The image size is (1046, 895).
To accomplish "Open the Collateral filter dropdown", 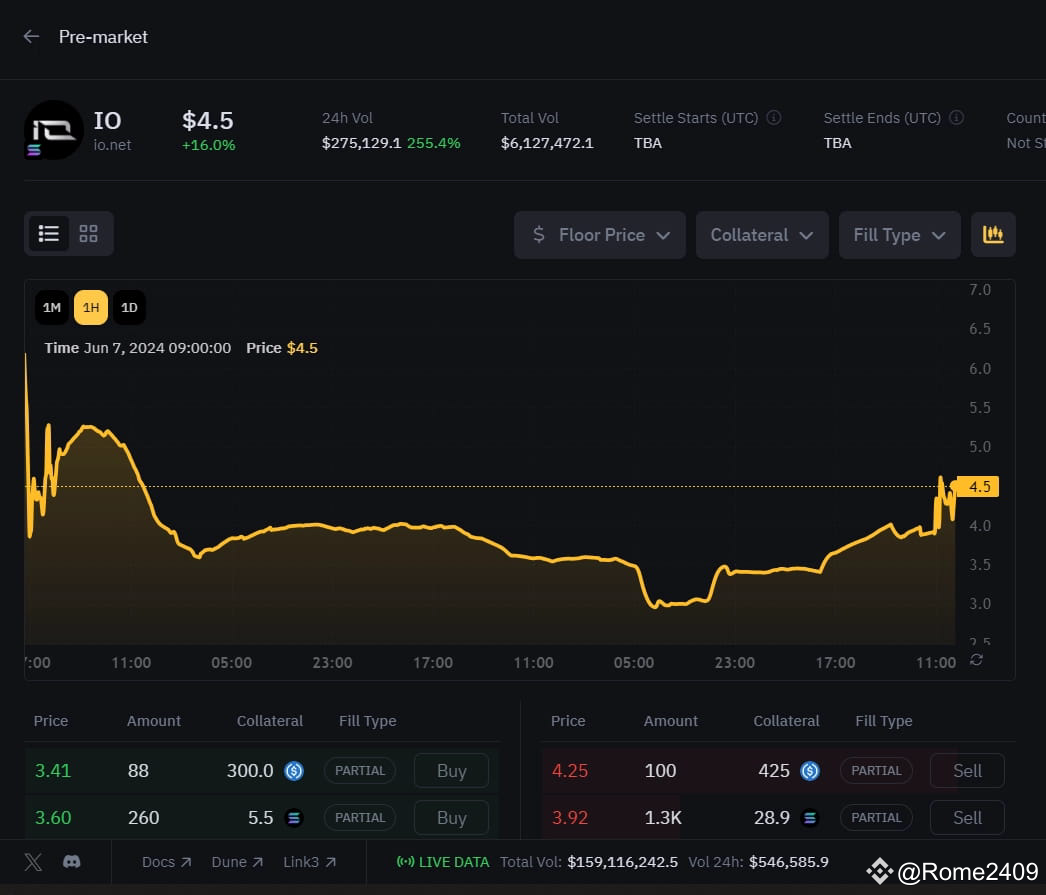I will click(762, 235).
